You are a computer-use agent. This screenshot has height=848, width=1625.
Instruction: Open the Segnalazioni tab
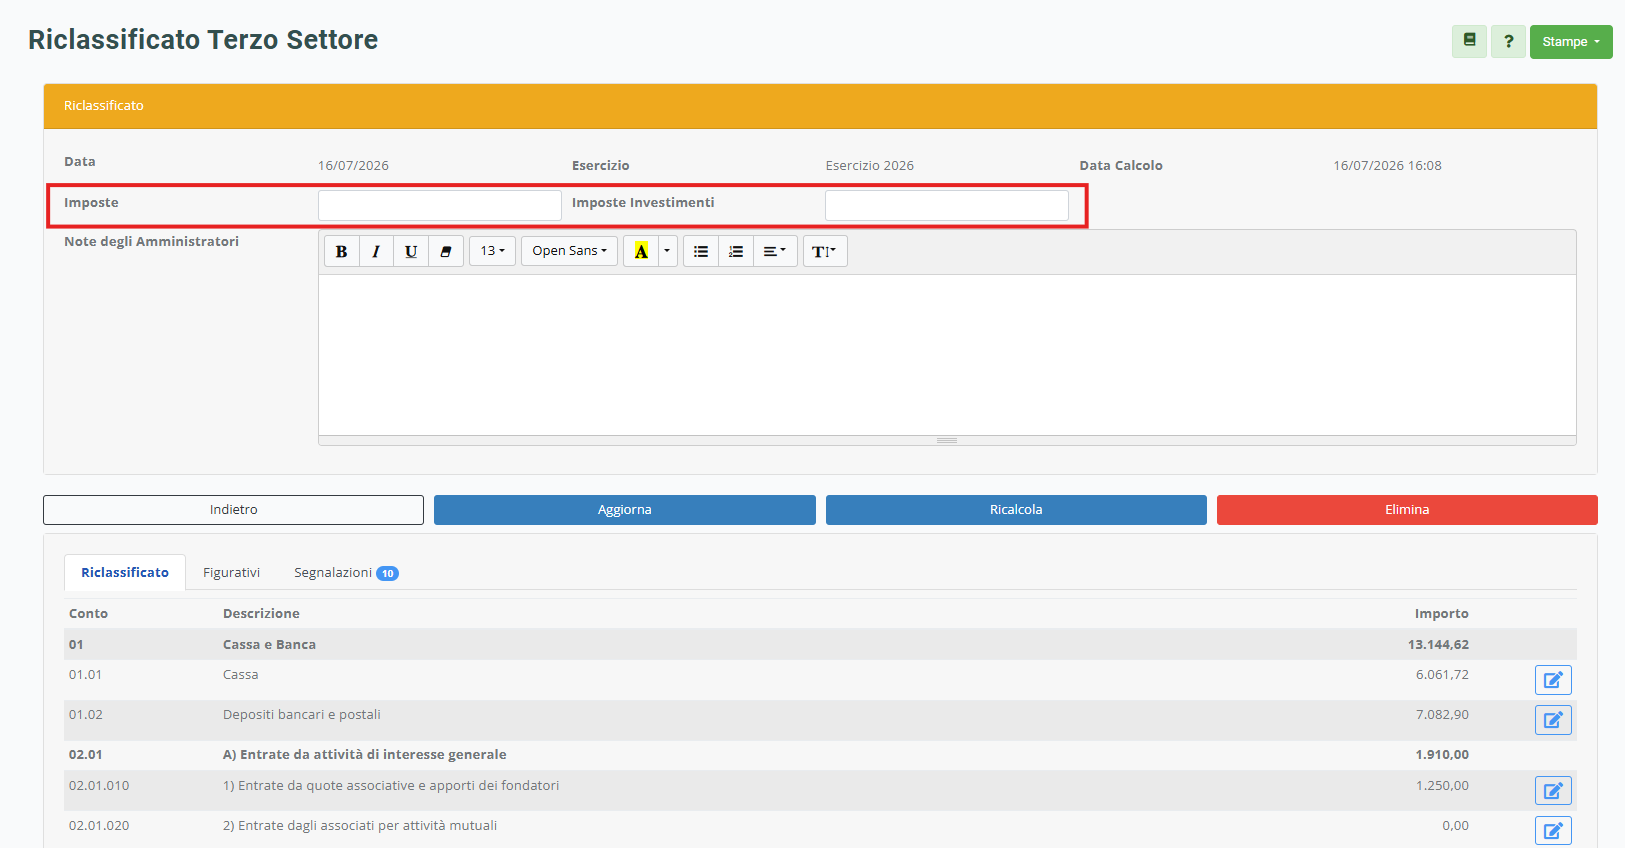pos(346,573)
